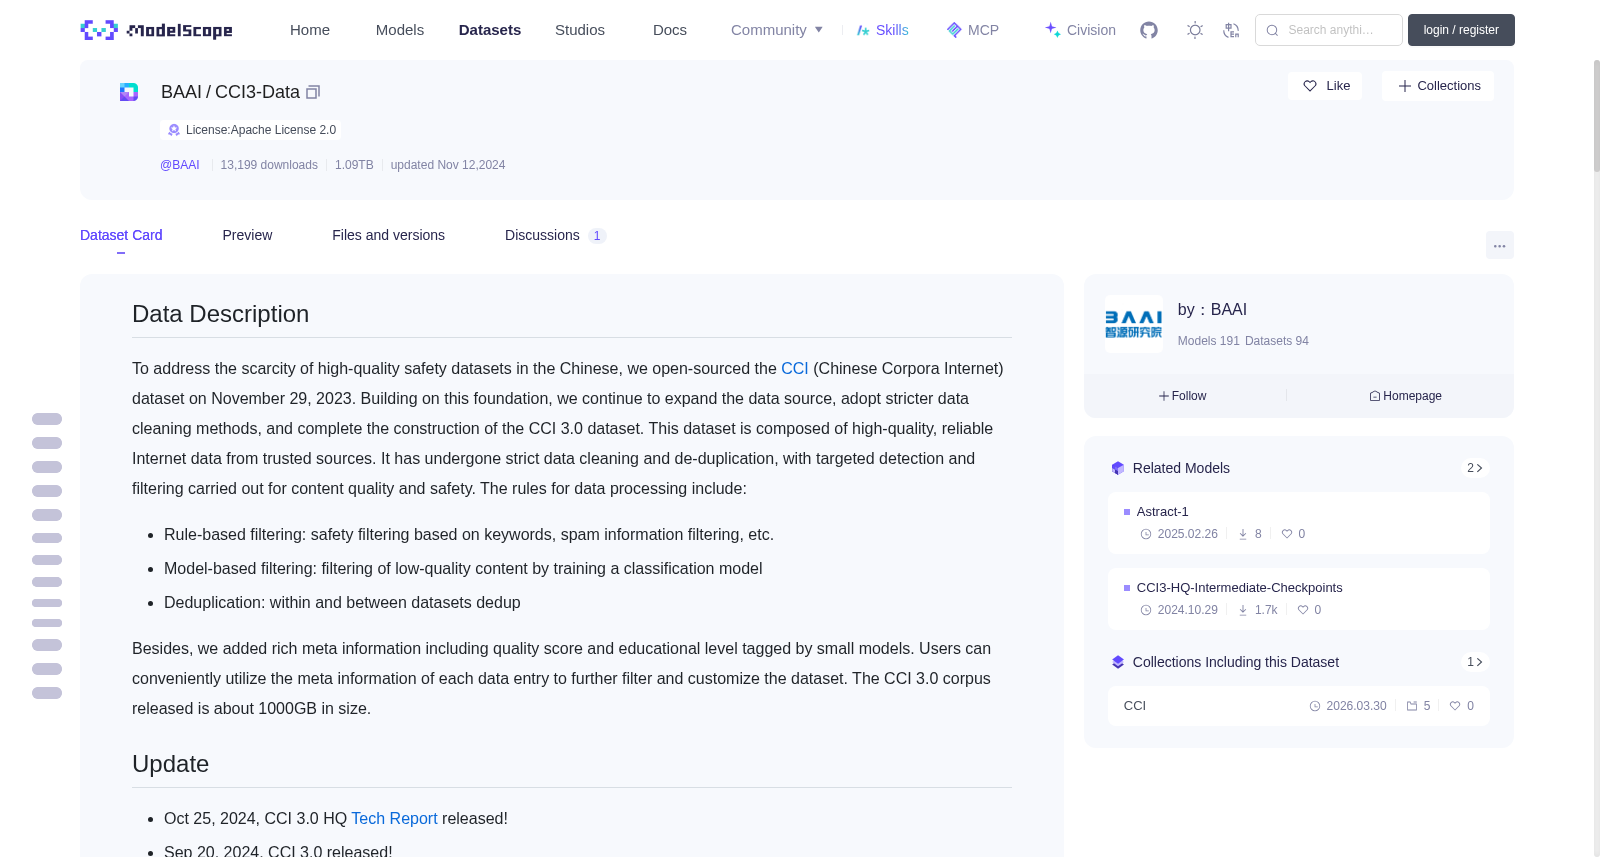Click the BAAI organization logo
Viewport: 1600px width, 857px height.
coord(1134,324)
